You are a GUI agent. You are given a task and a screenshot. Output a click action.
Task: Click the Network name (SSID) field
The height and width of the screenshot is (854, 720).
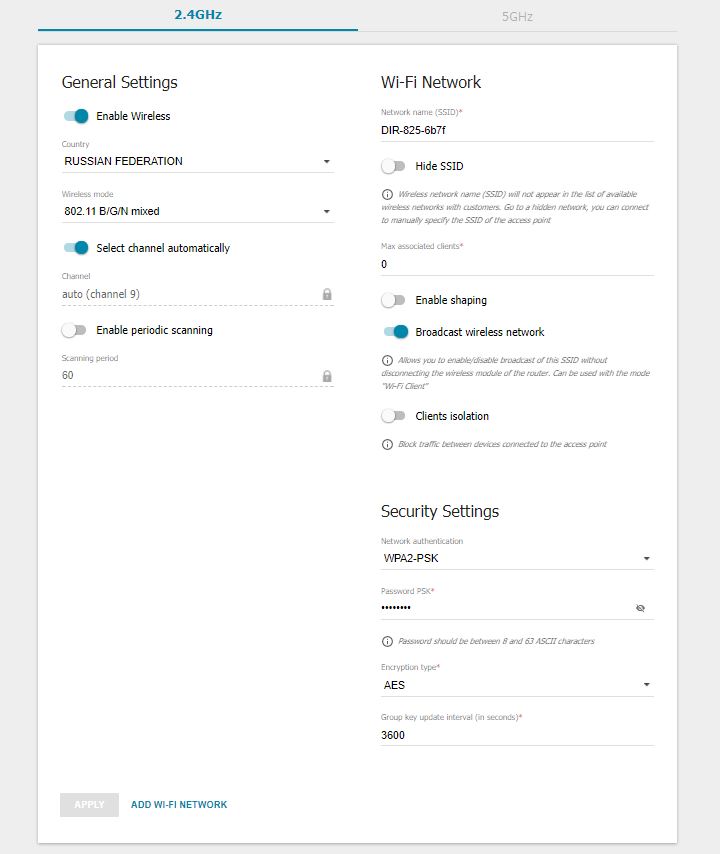pos(517,130)
